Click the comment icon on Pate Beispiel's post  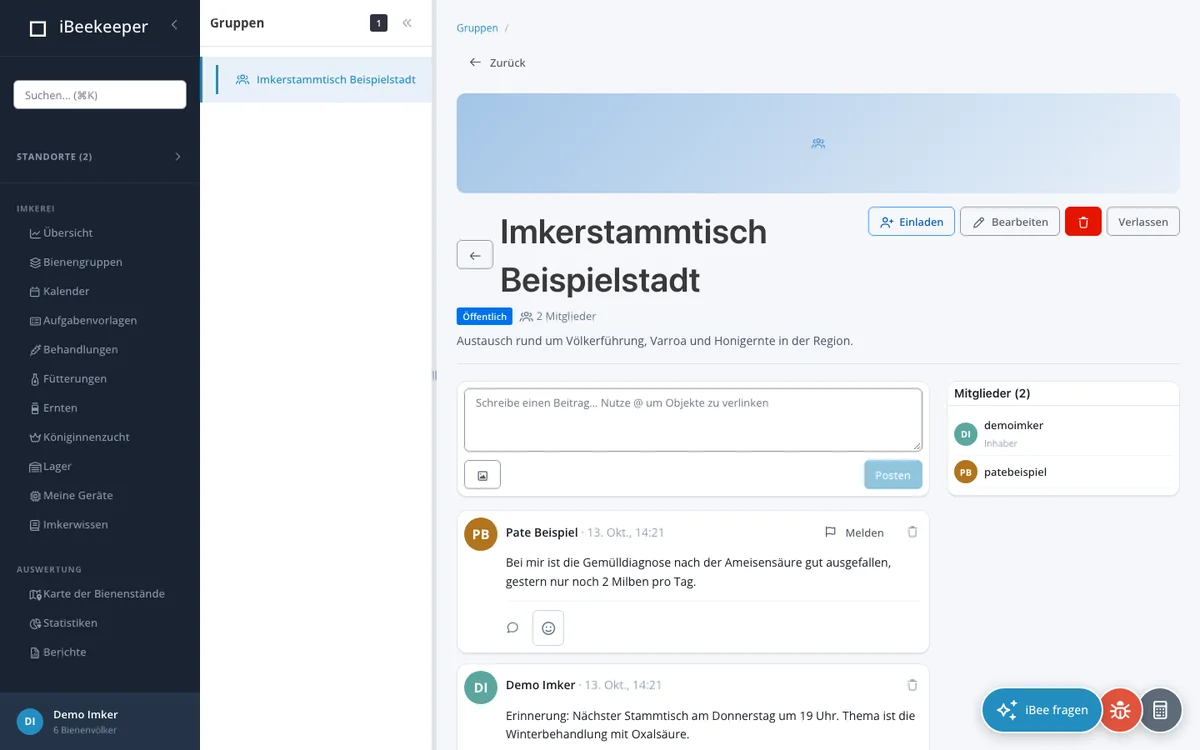513,628
